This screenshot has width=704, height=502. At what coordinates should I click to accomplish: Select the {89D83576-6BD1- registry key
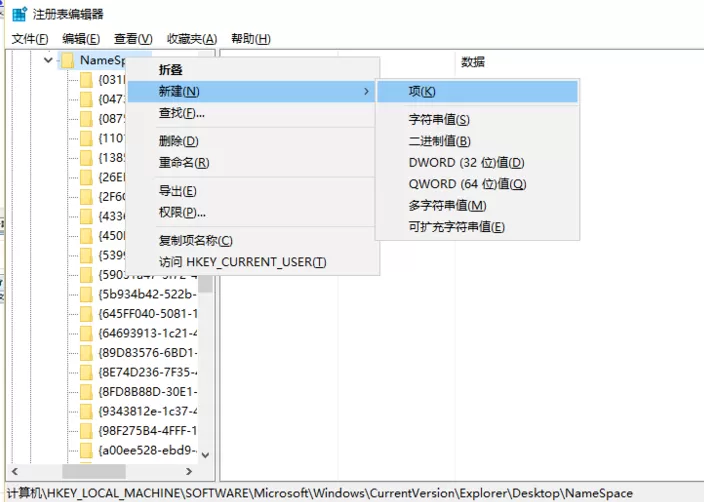pos(148,353)
